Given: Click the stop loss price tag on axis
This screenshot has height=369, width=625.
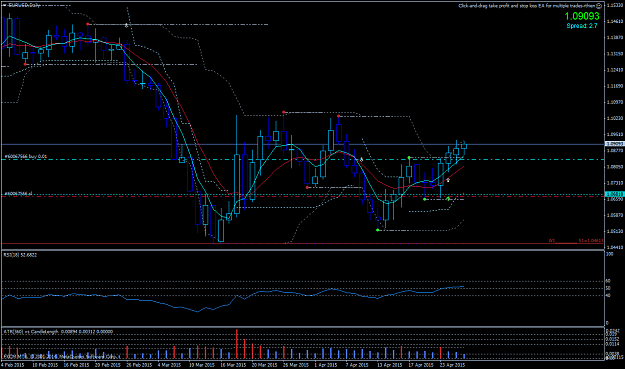Looking at the screenshot, I should tap(615, 194).
